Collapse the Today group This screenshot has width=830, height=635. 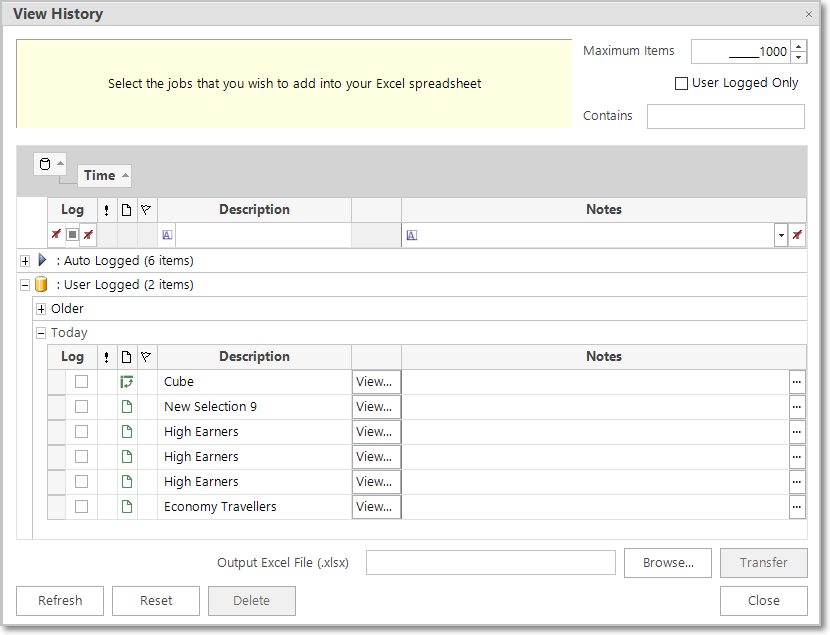(x=41, y=333)
